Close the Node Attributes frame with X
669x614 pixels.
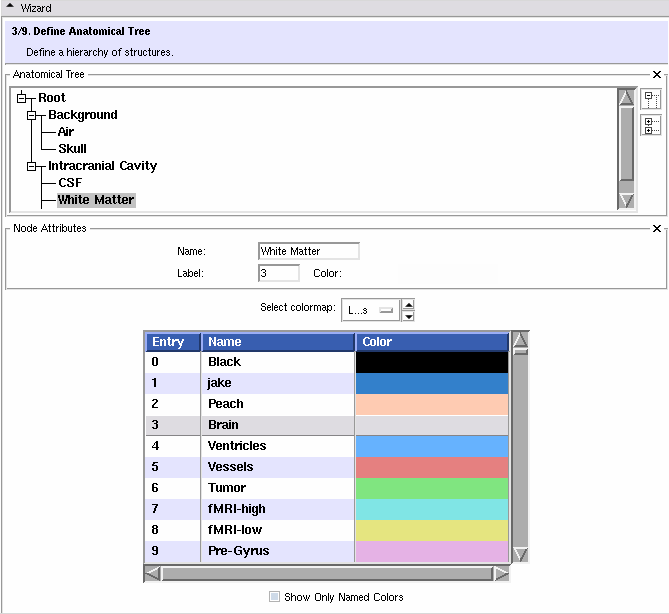(657, 229)
